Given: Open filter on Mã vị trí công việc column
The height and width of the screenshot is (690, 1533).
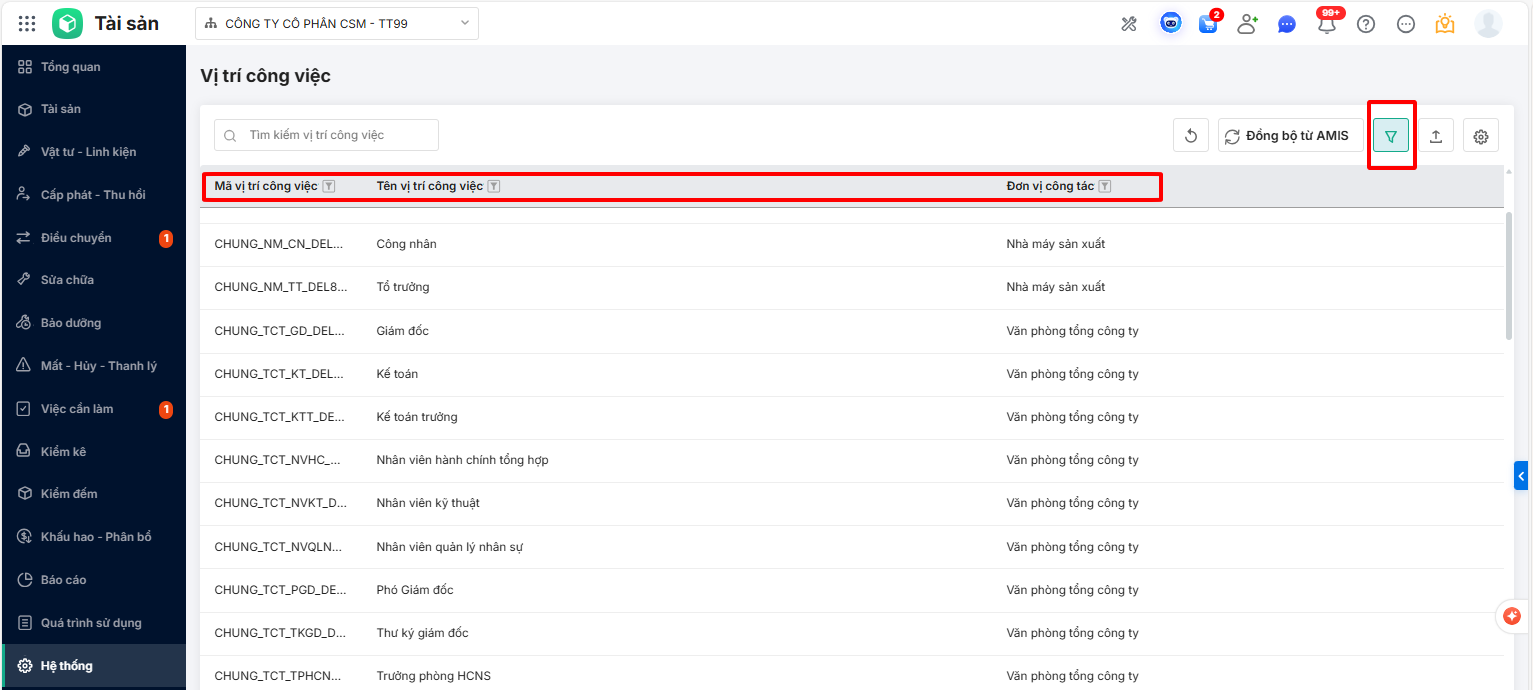Looking at the screenshot, I should point(329,186).
